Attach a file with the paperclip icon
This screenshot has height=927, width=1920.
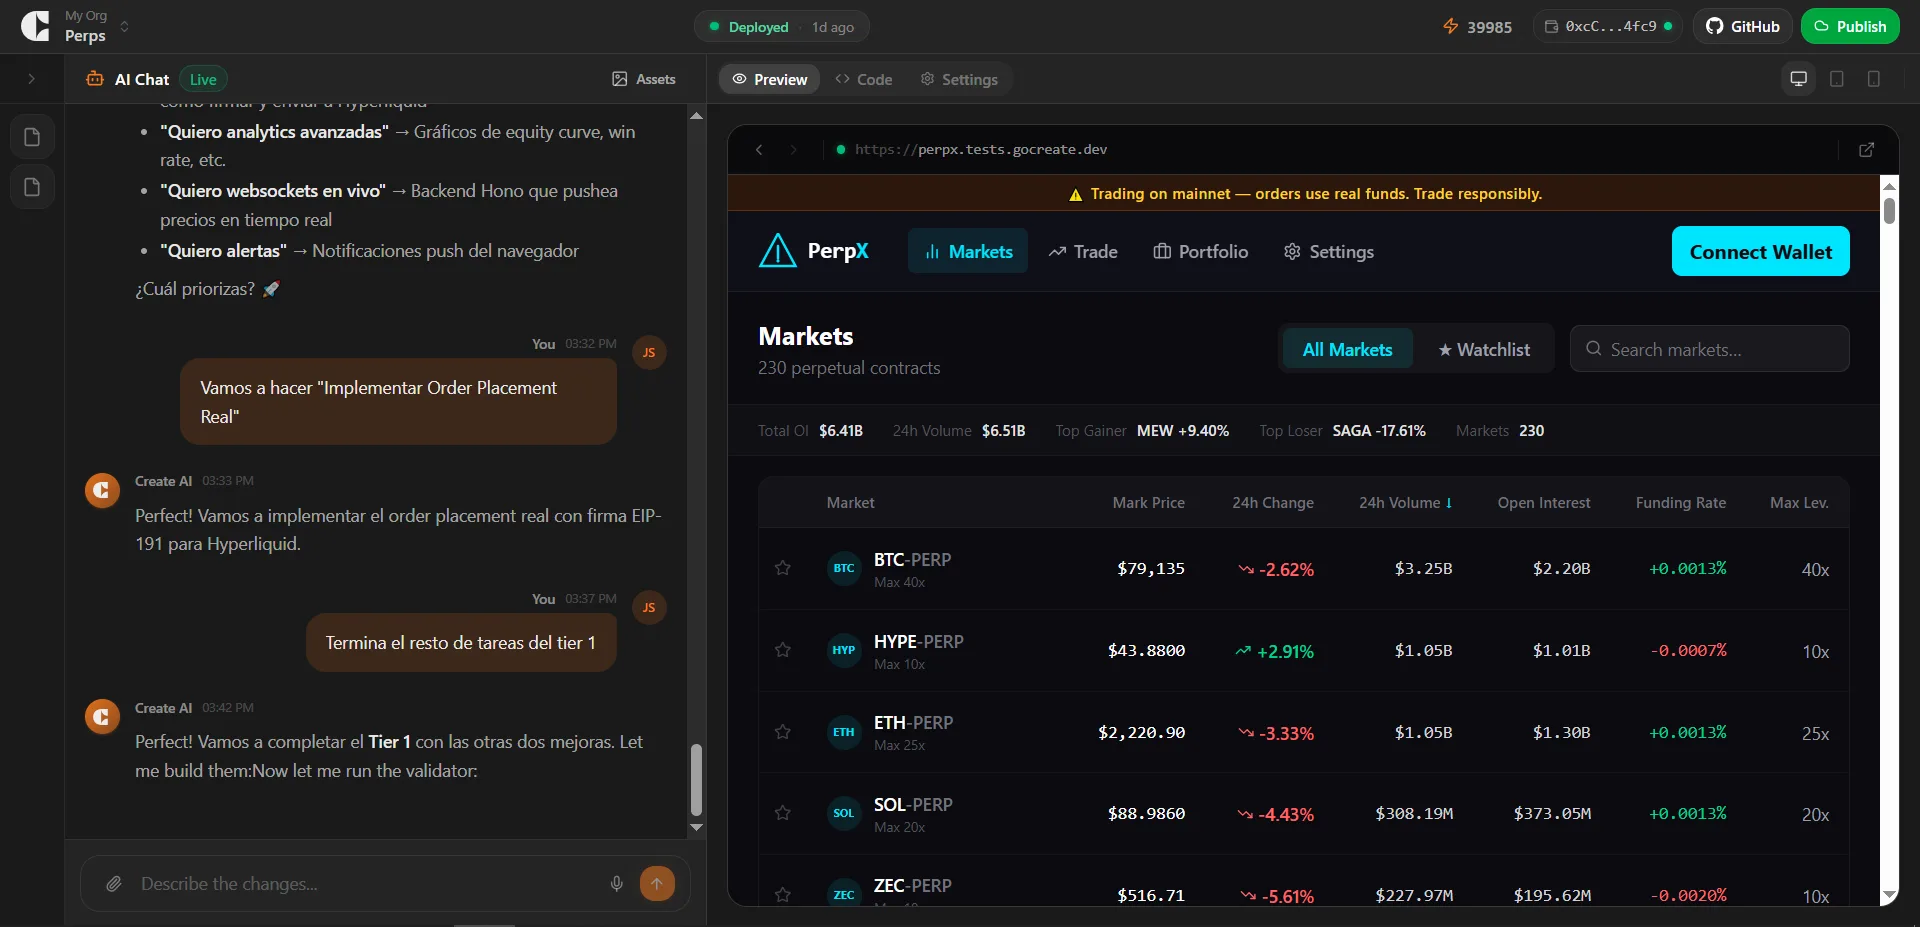tap(114, 884)
